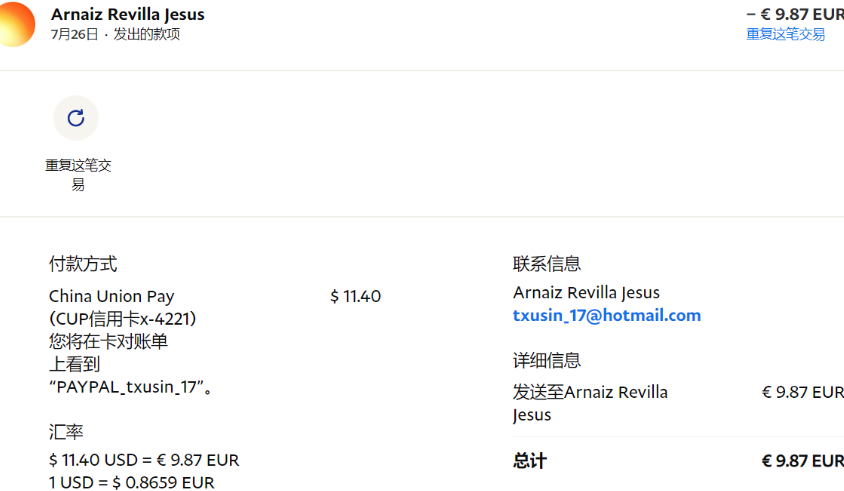Click the 联系信息 section heading
Image resolution: width=844 pixels, height=491 pixels.
point(547,264)
